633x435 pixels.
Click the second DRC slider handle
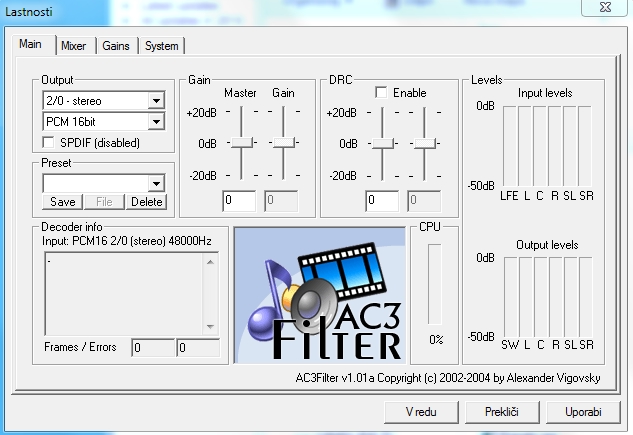(425, 143)
